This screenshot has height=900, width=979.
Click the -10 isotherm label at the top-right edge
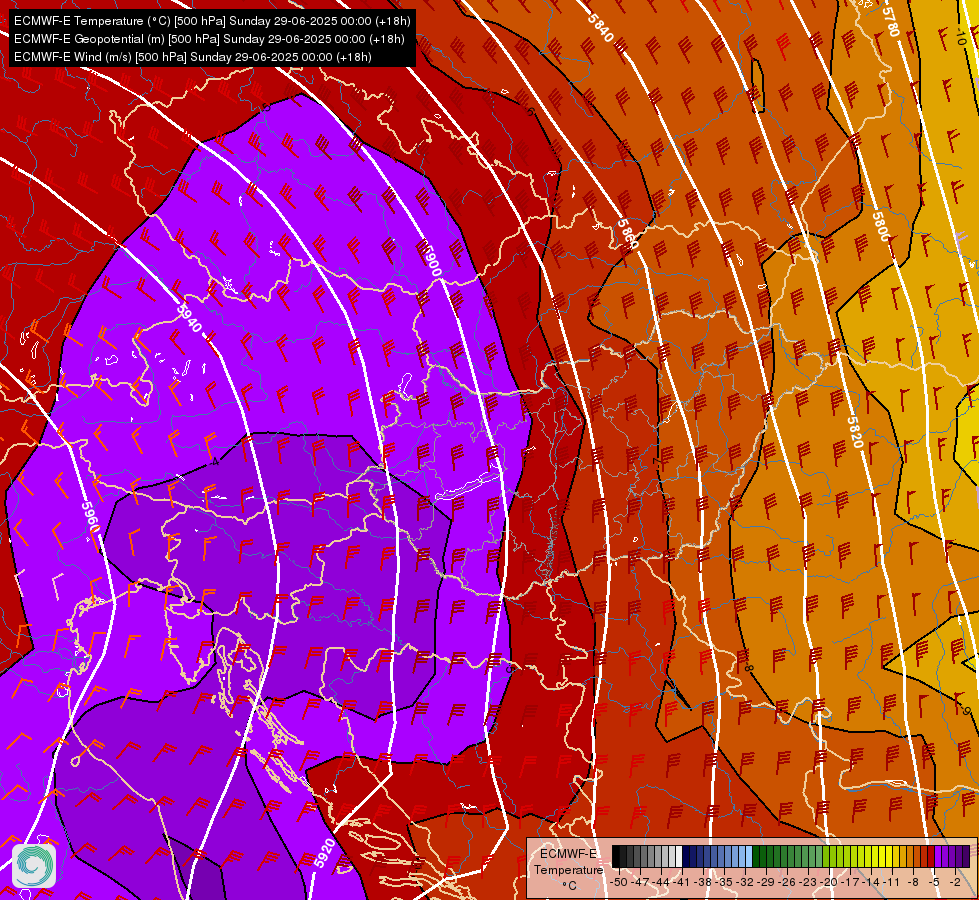961,36
